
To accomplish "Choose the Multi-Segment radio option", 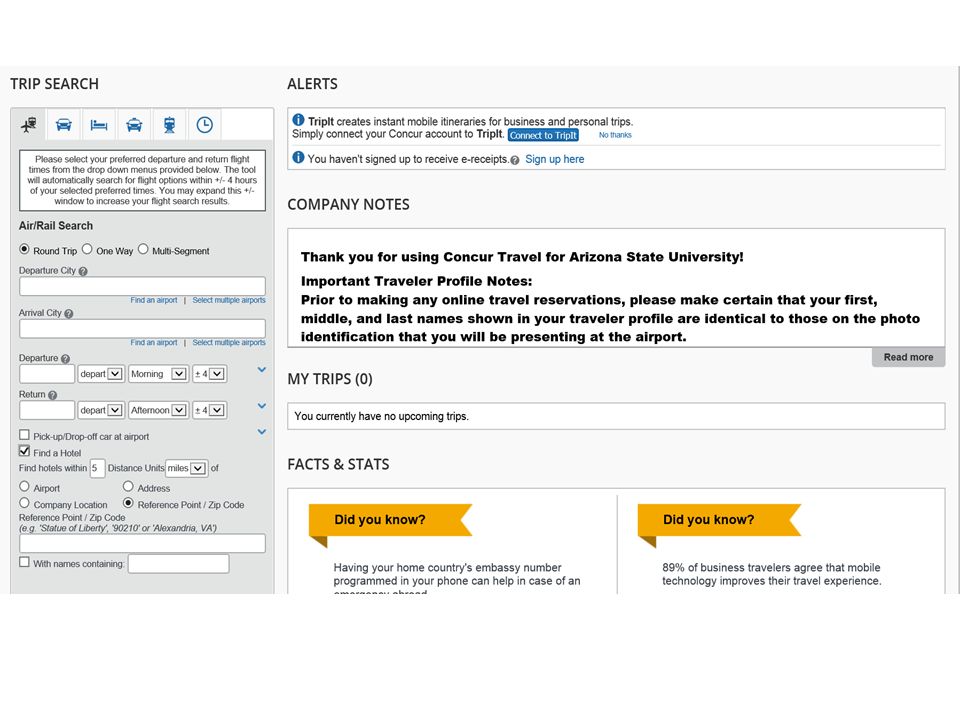I will pos(143,249).
